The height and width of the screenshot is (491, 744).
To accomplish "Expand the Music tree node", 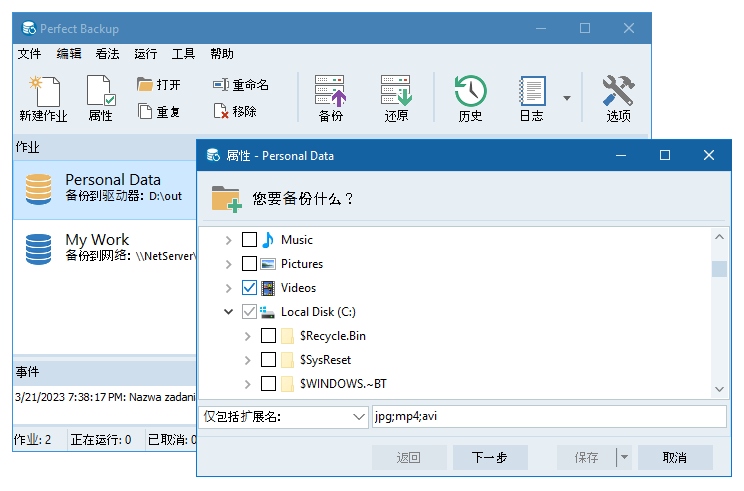I will (x=229, y=241).
